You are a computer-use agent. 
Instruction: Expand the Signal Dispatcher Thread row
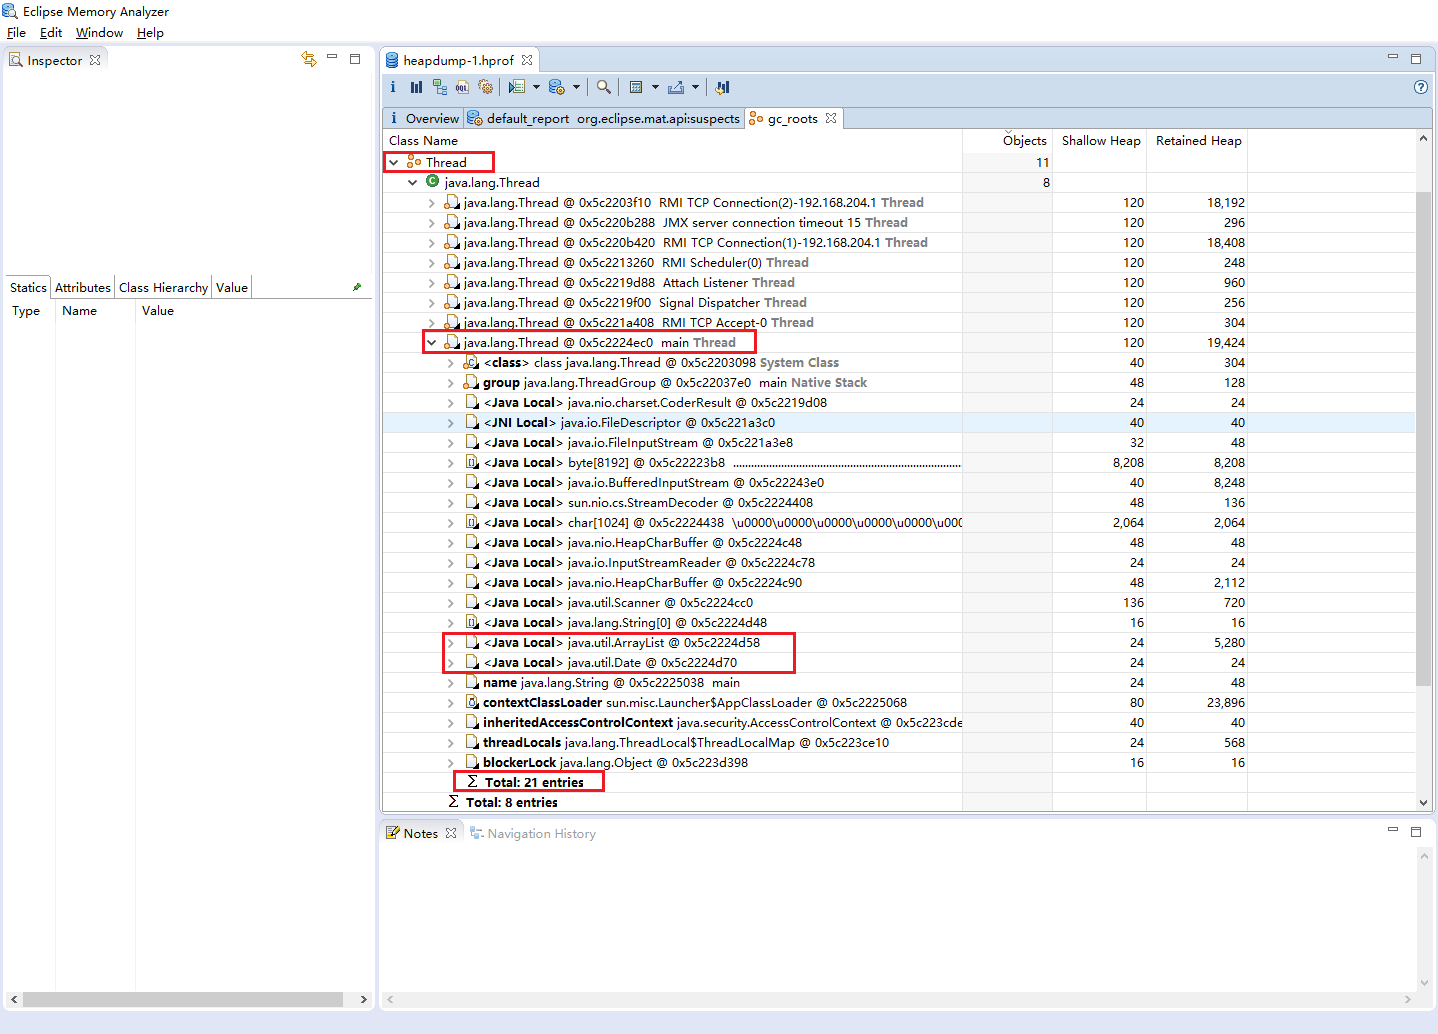[432, 302]
